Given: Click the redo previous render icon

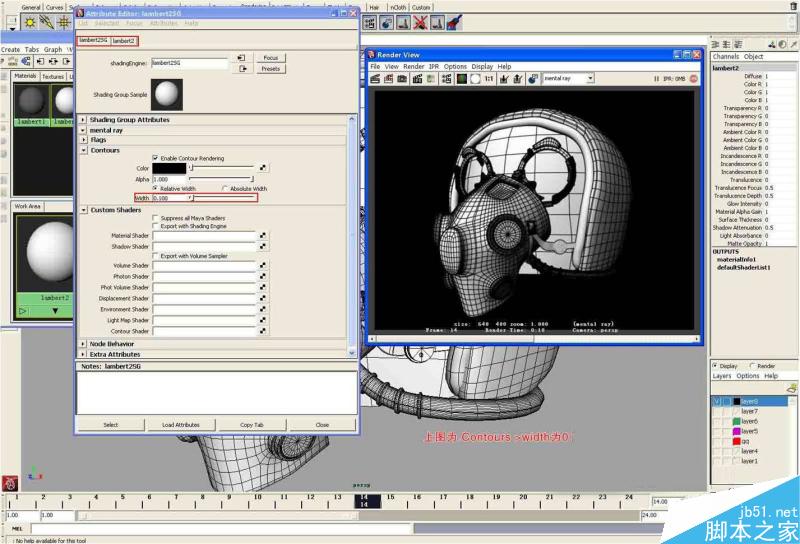Looking at the screenshot, I should click(376, 78).
